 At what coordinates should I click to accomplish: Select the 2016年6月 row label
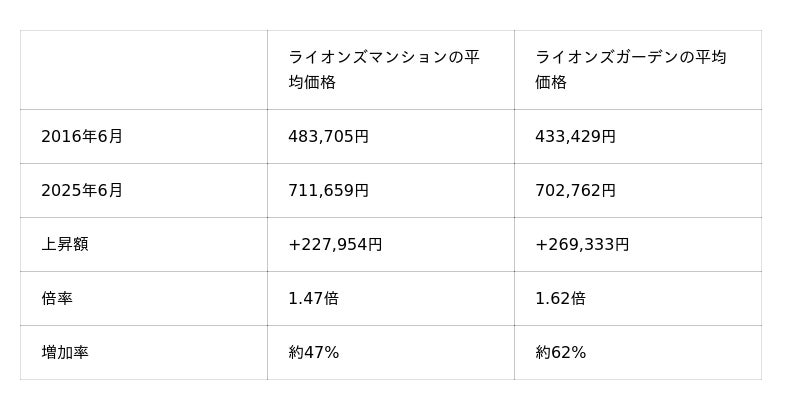point(82,137)
